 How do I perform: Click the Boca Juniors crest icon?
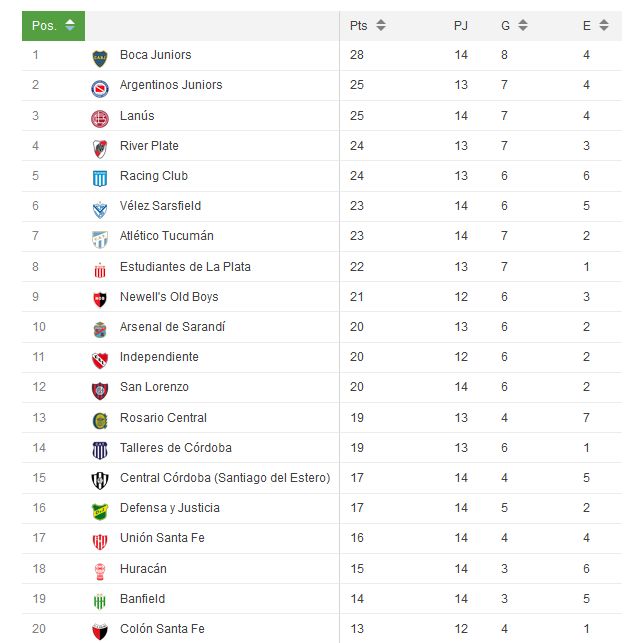(100, 59)
